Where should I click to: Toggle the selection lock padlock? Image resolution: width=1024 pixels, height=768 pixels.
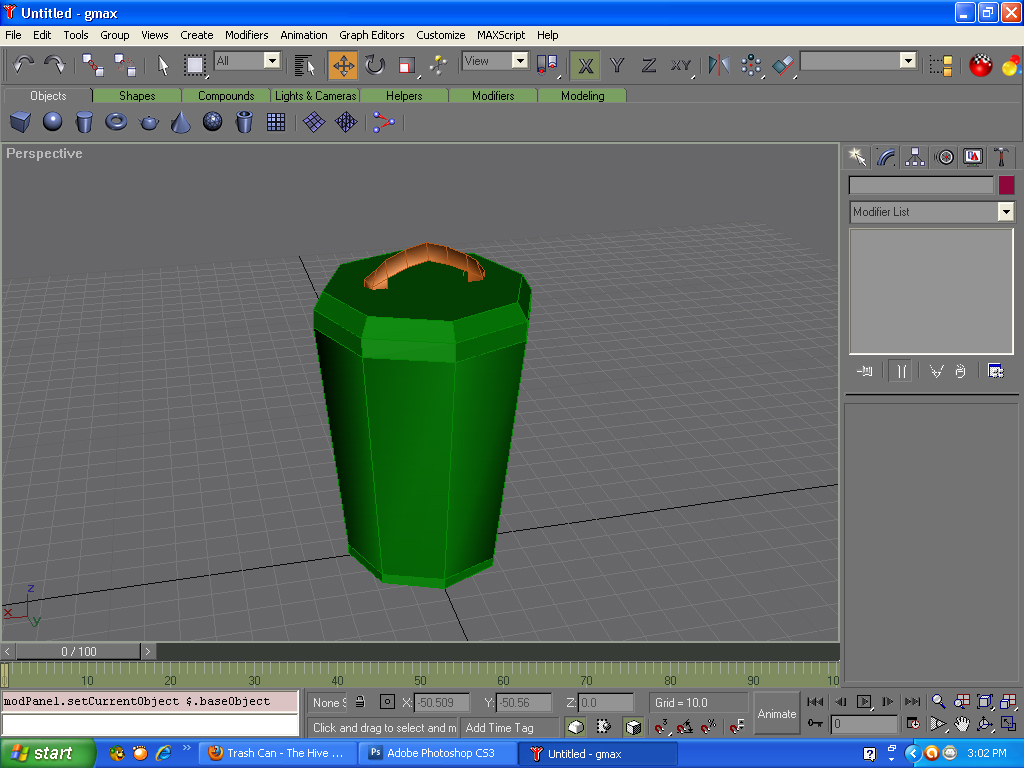point(360,702)
